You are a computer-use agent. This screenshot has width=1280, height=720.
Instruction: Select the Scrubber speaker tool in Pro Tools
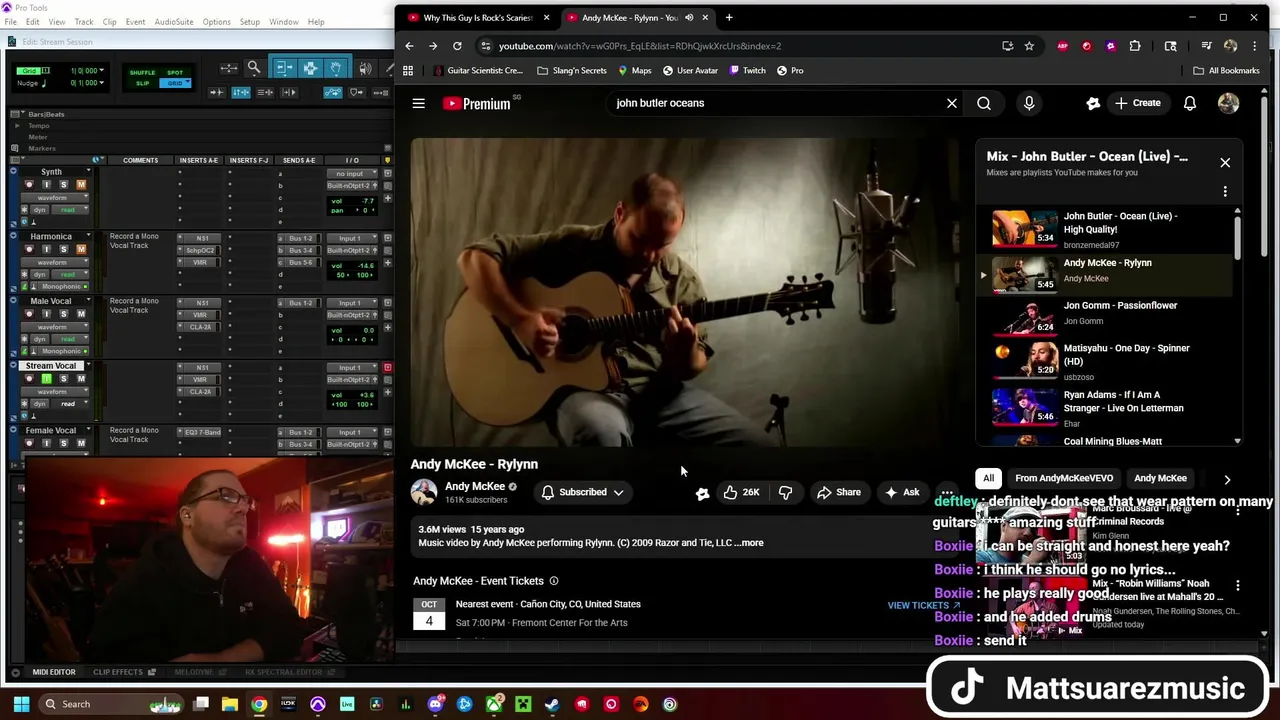click(x=365, y=68)
